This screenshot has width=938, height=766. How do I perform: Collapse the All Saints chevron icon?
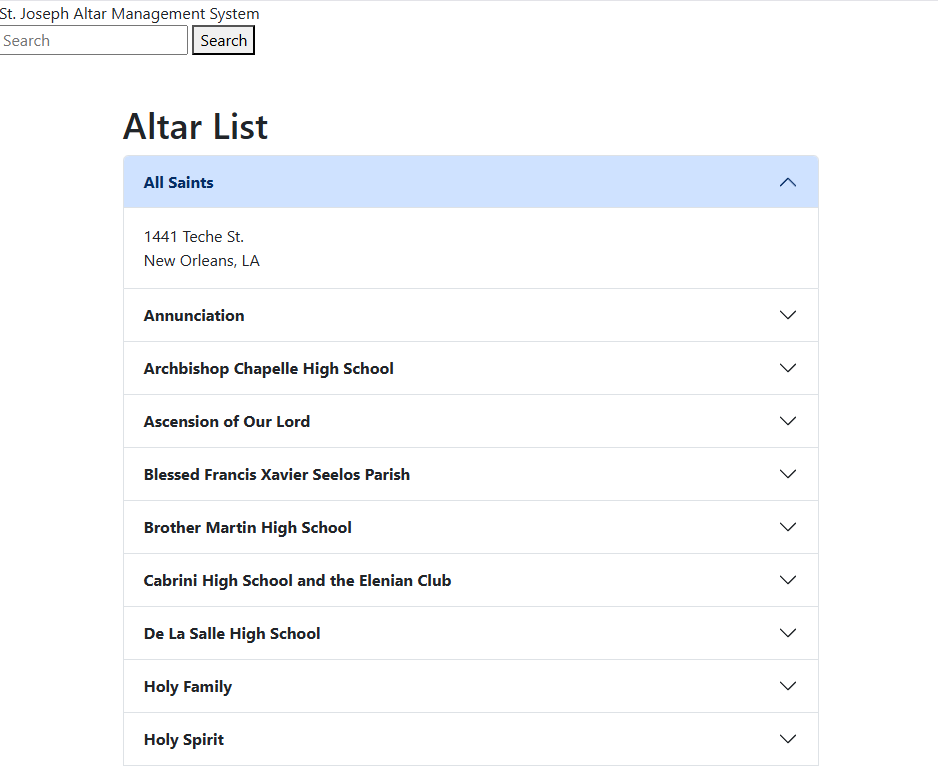click(788, 182)
